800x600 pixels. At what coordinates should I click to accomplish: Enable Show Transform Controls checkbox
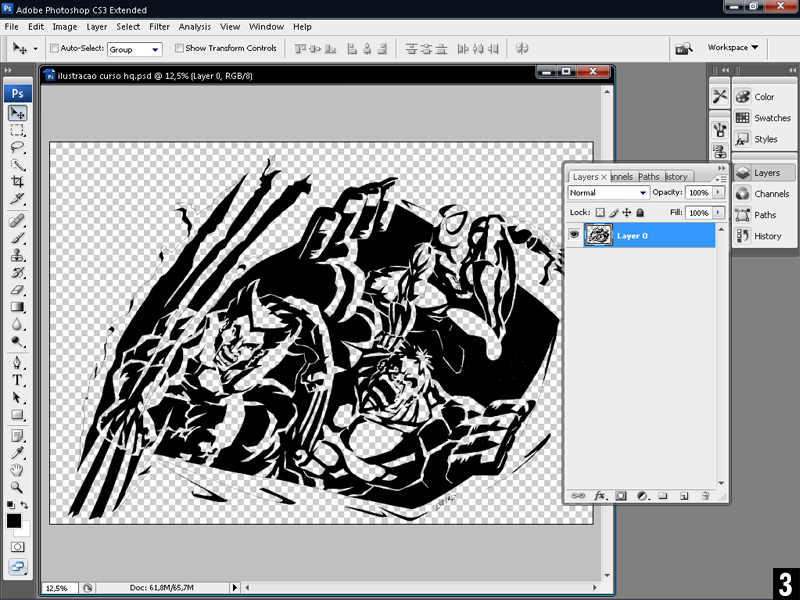click(x=179, y=48)
